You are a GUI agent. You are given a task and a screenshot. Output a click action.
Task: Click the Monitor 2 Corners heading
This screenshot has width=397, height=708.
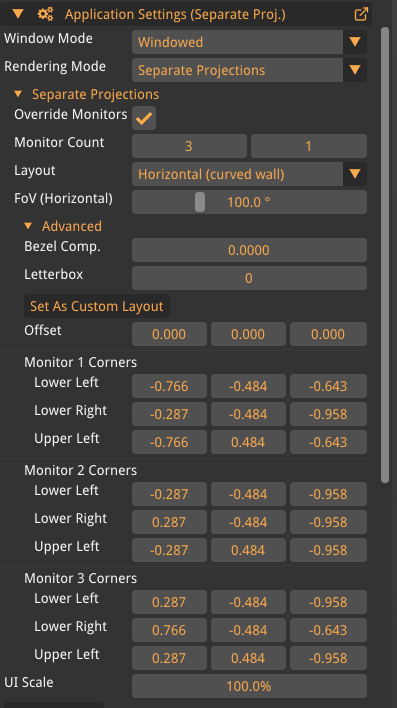coord(80,470)
